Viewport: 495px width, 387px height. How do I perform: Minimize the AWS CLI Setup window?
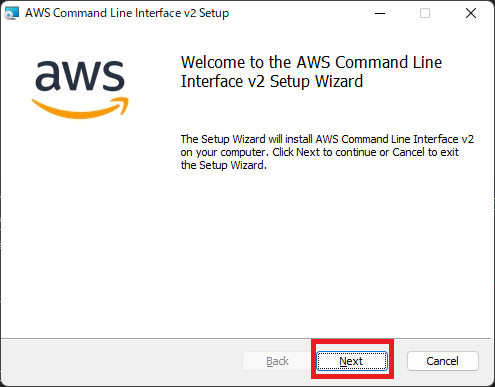(x=380, y=13)
